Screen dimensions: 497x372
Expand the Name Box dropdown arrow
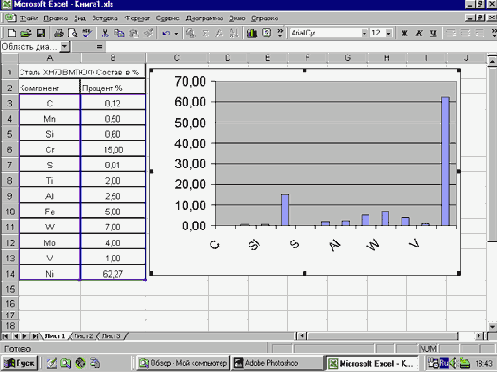[65, 47]
